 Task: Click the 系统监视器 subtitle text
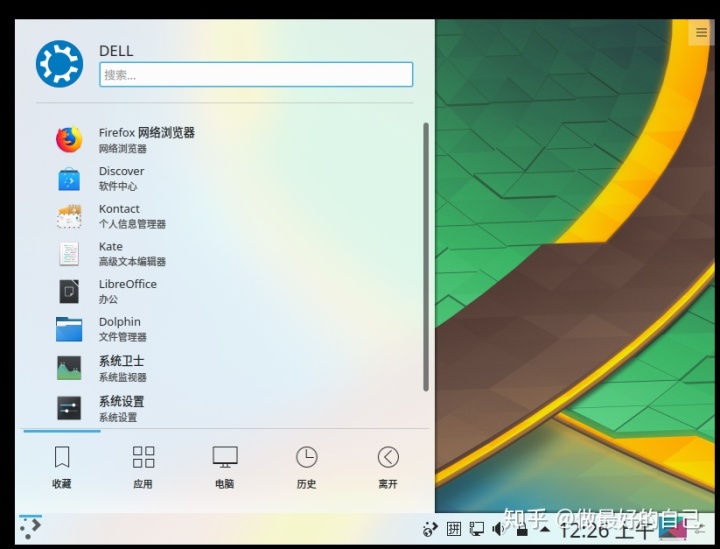123,377
